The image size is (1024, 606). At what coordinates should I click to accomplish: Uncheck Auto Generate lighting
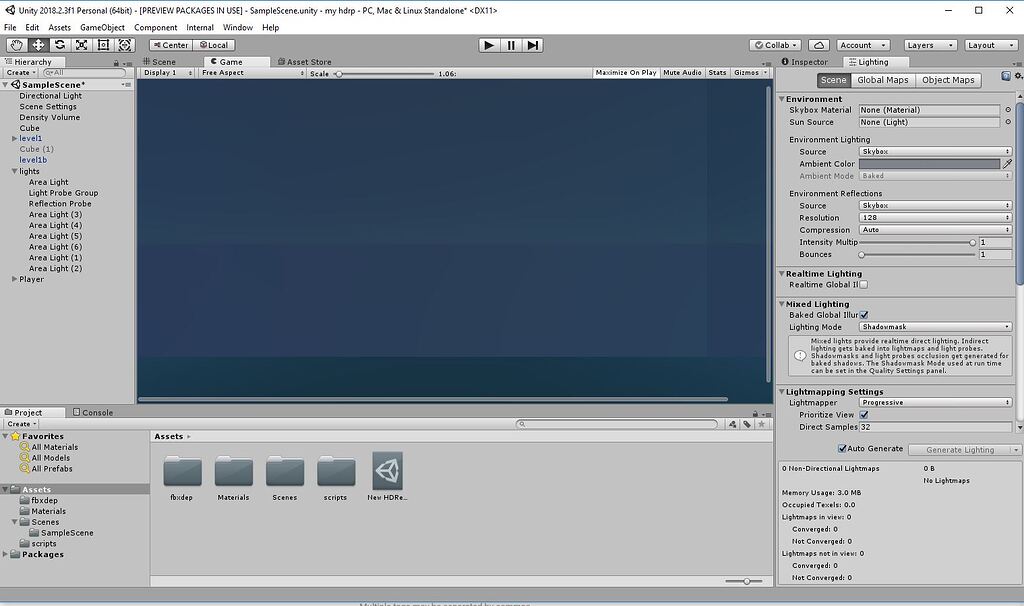[842, 447]
